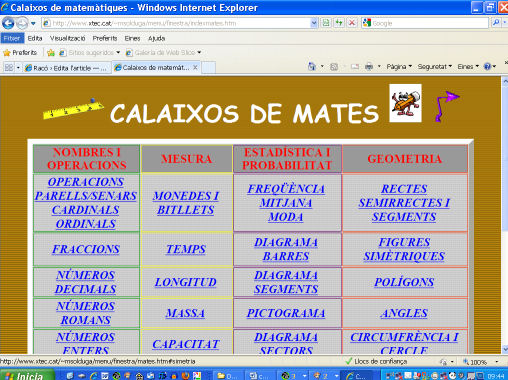Open the Pàgina dropdown menu
The width and height of the screenshot is (508, 380).
[x=399, y=67]
